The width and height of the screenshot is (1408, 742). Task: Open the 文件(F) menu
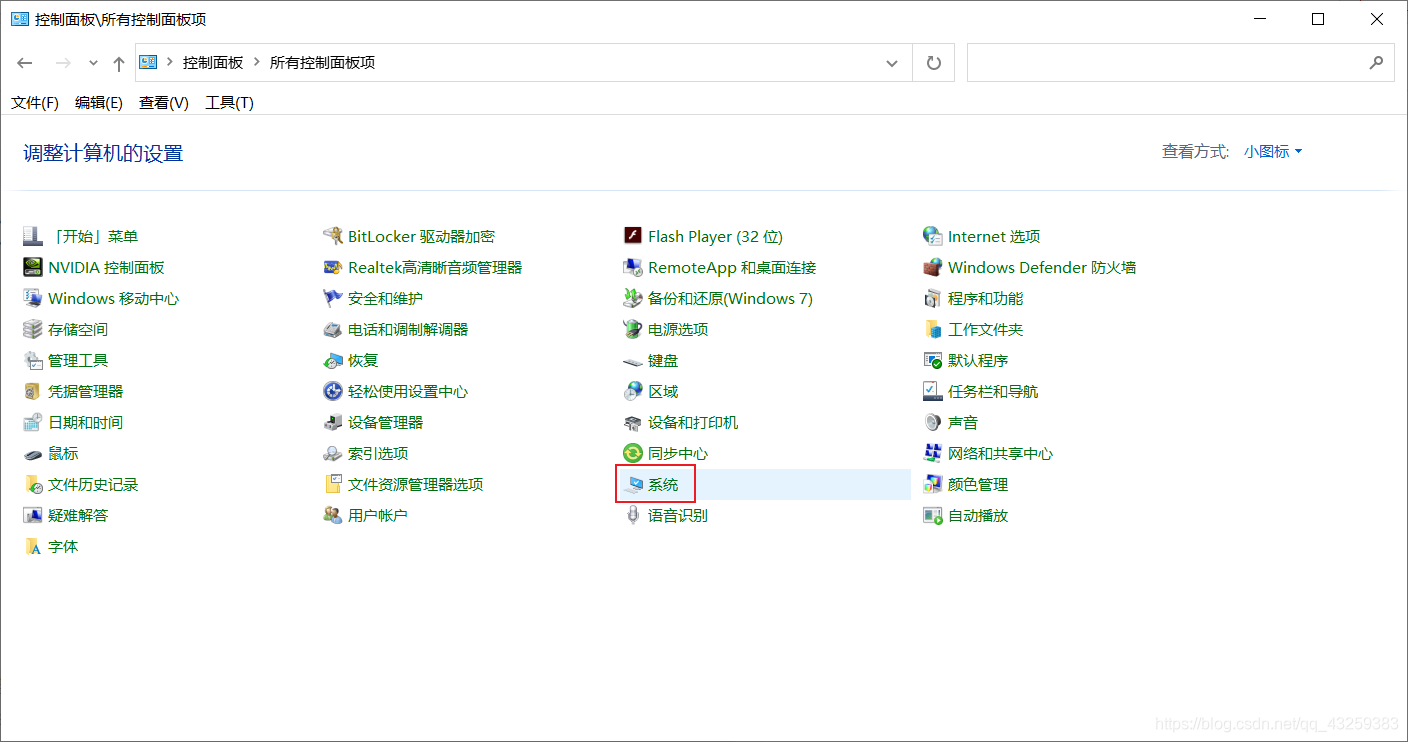pyautogui.click(x=35, y=102)
